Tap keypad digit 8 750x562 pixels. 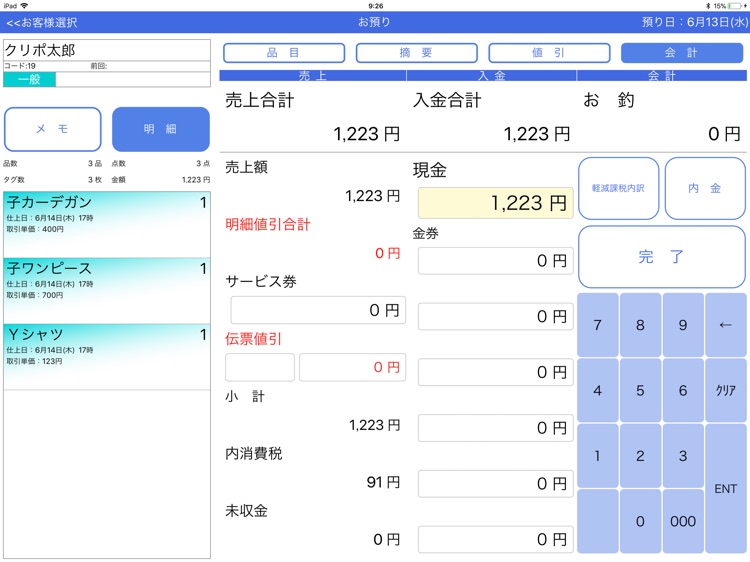pos(640,325)
